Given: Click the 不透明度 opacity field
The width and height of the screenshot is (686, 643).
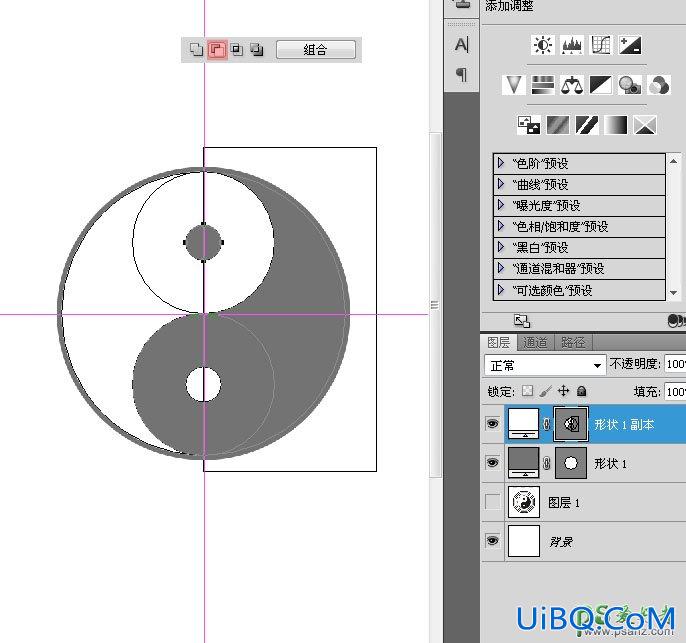Looking at the screenshot, I should point(675,364).
